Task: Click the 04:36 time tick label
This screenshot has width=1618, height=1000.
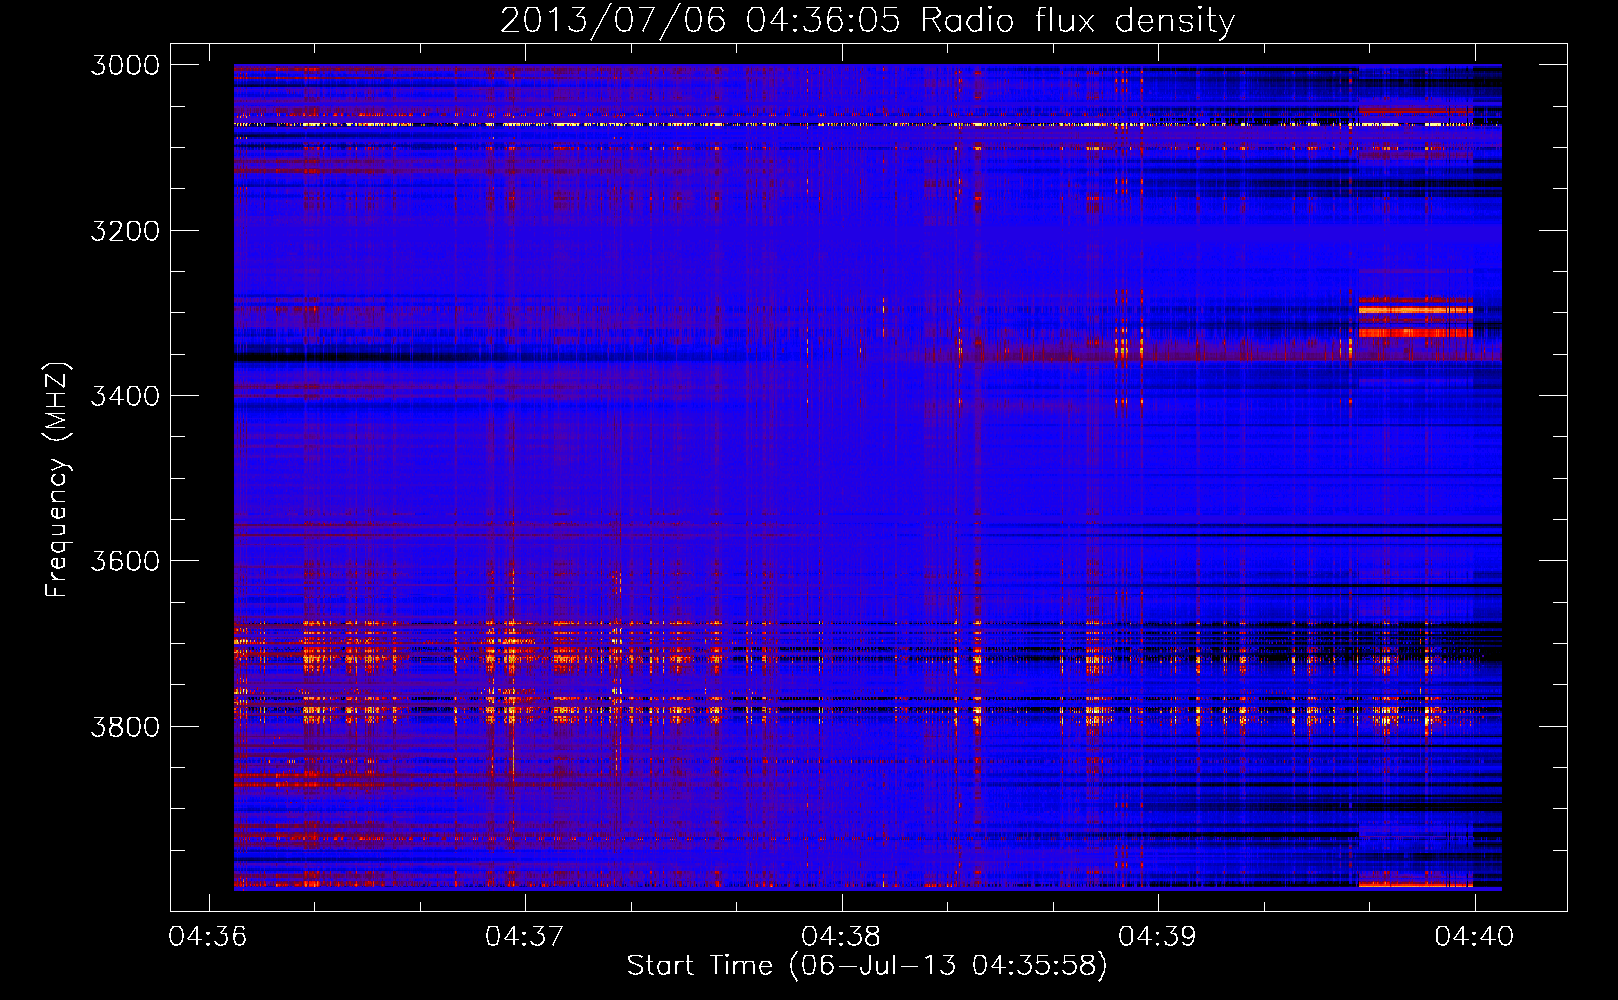Action: [x=208, y=936]
